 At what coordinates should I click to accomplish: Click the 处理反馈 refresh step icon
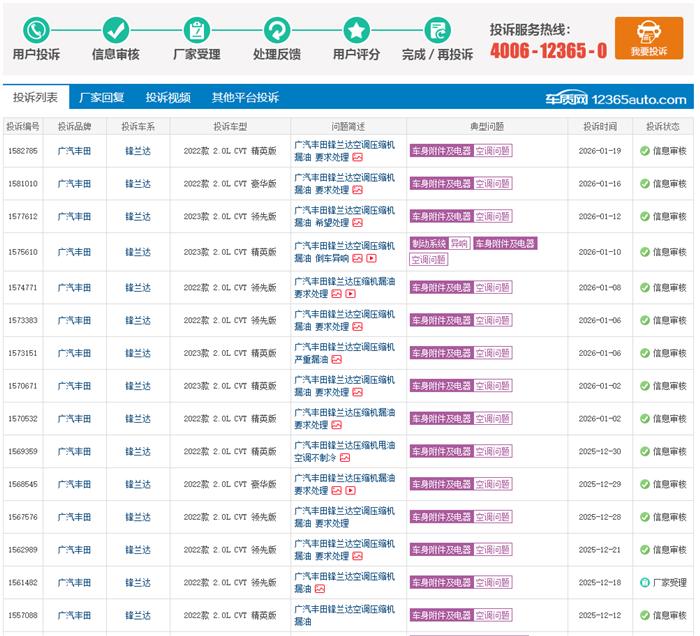click(277, 30)
